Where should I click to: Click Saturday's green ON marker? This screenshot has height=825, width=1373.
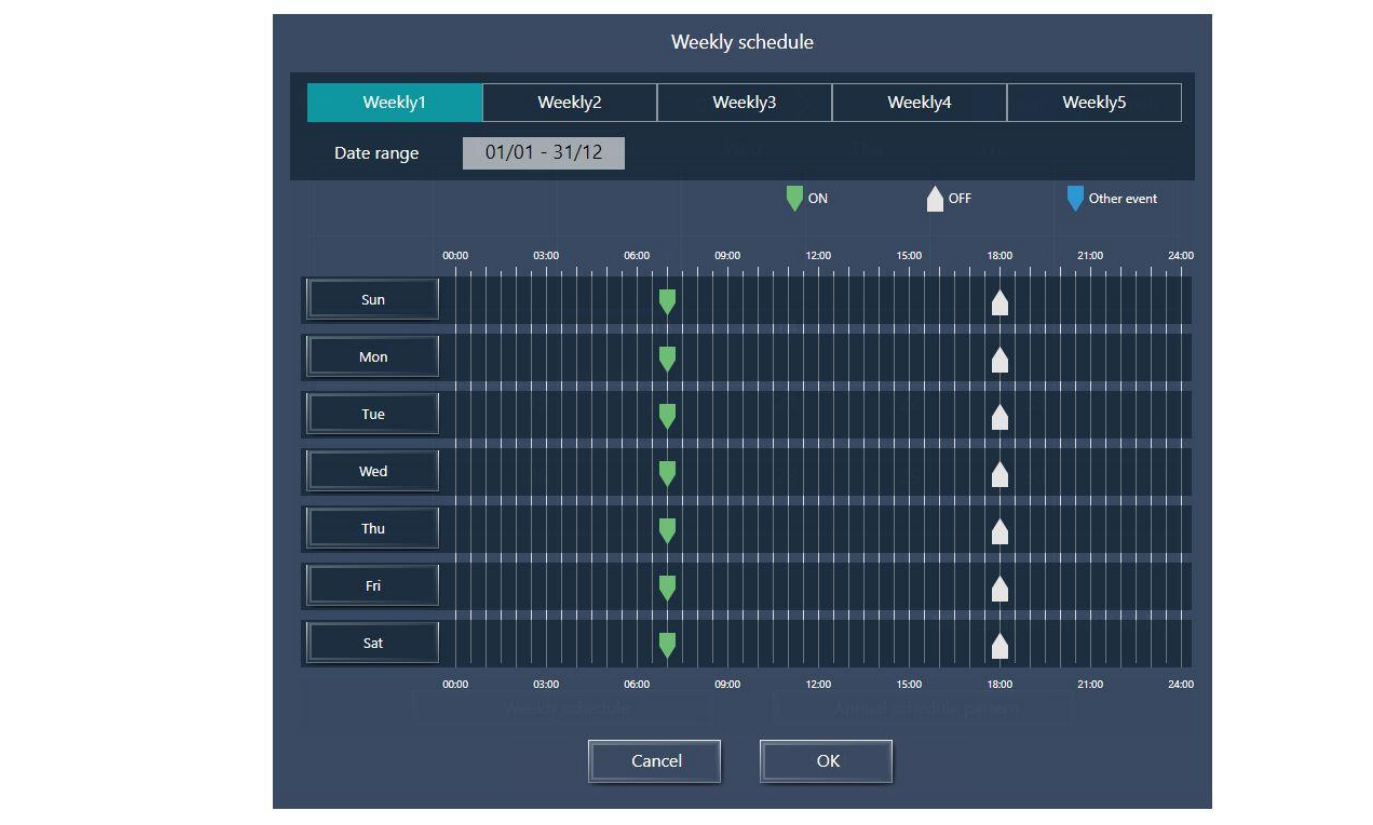tap(667, 645)
